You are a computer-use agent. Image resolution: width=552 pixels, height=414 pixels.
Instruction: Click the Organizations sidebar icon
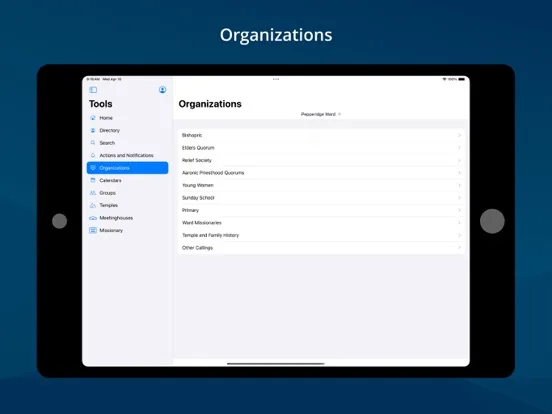pyautogui.click(x=93, y=168)
